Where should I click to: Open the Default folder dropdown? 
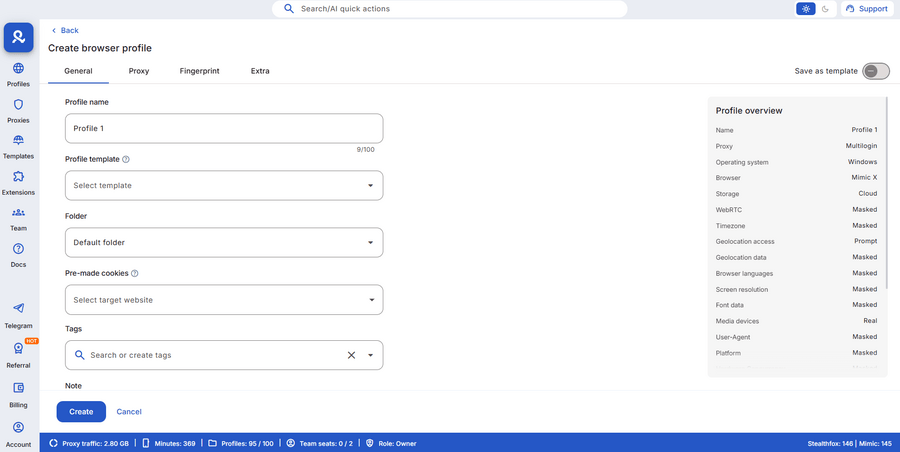pyautogui.click(x=223, y=242)
